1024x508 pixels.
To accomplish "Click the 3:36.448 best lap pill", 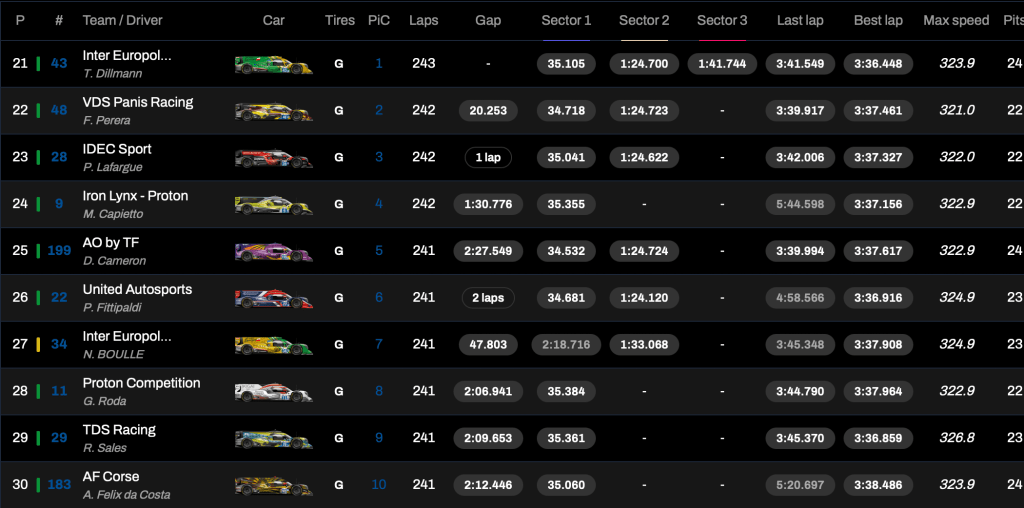I will click(x=878, y=64).
